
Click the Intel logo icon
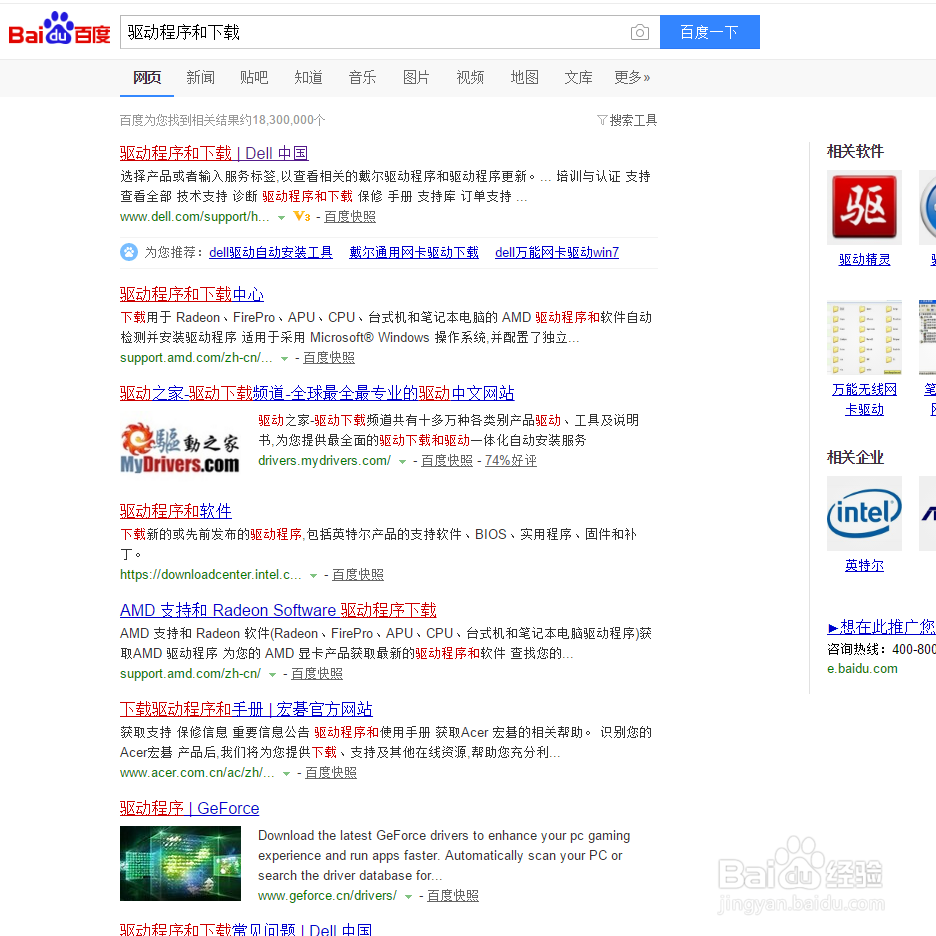pyautogui.click(x=864, y=513)
